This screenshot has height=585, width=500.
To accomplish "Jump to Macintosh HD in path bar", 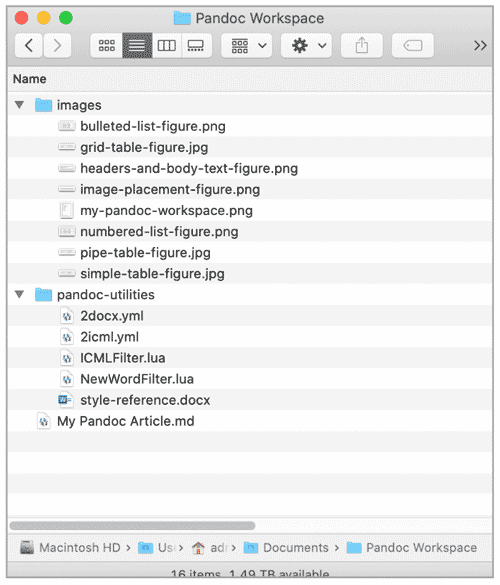I will click(70, 548).
